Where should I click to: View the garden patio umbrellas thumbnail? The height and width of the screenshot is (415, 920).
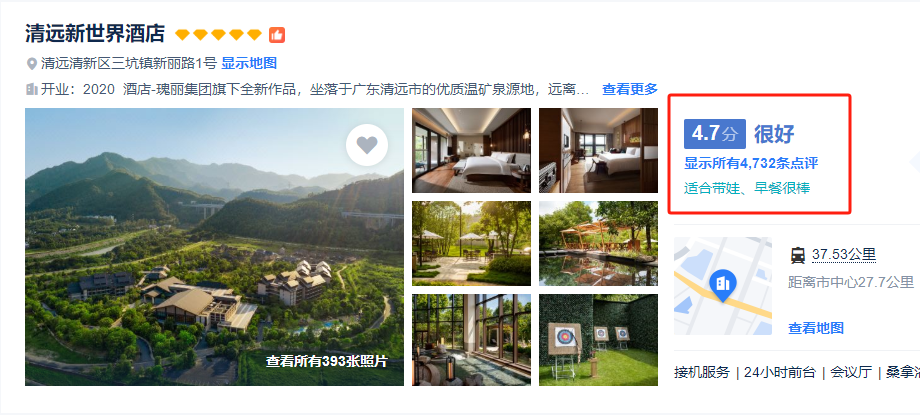(471, 244)
